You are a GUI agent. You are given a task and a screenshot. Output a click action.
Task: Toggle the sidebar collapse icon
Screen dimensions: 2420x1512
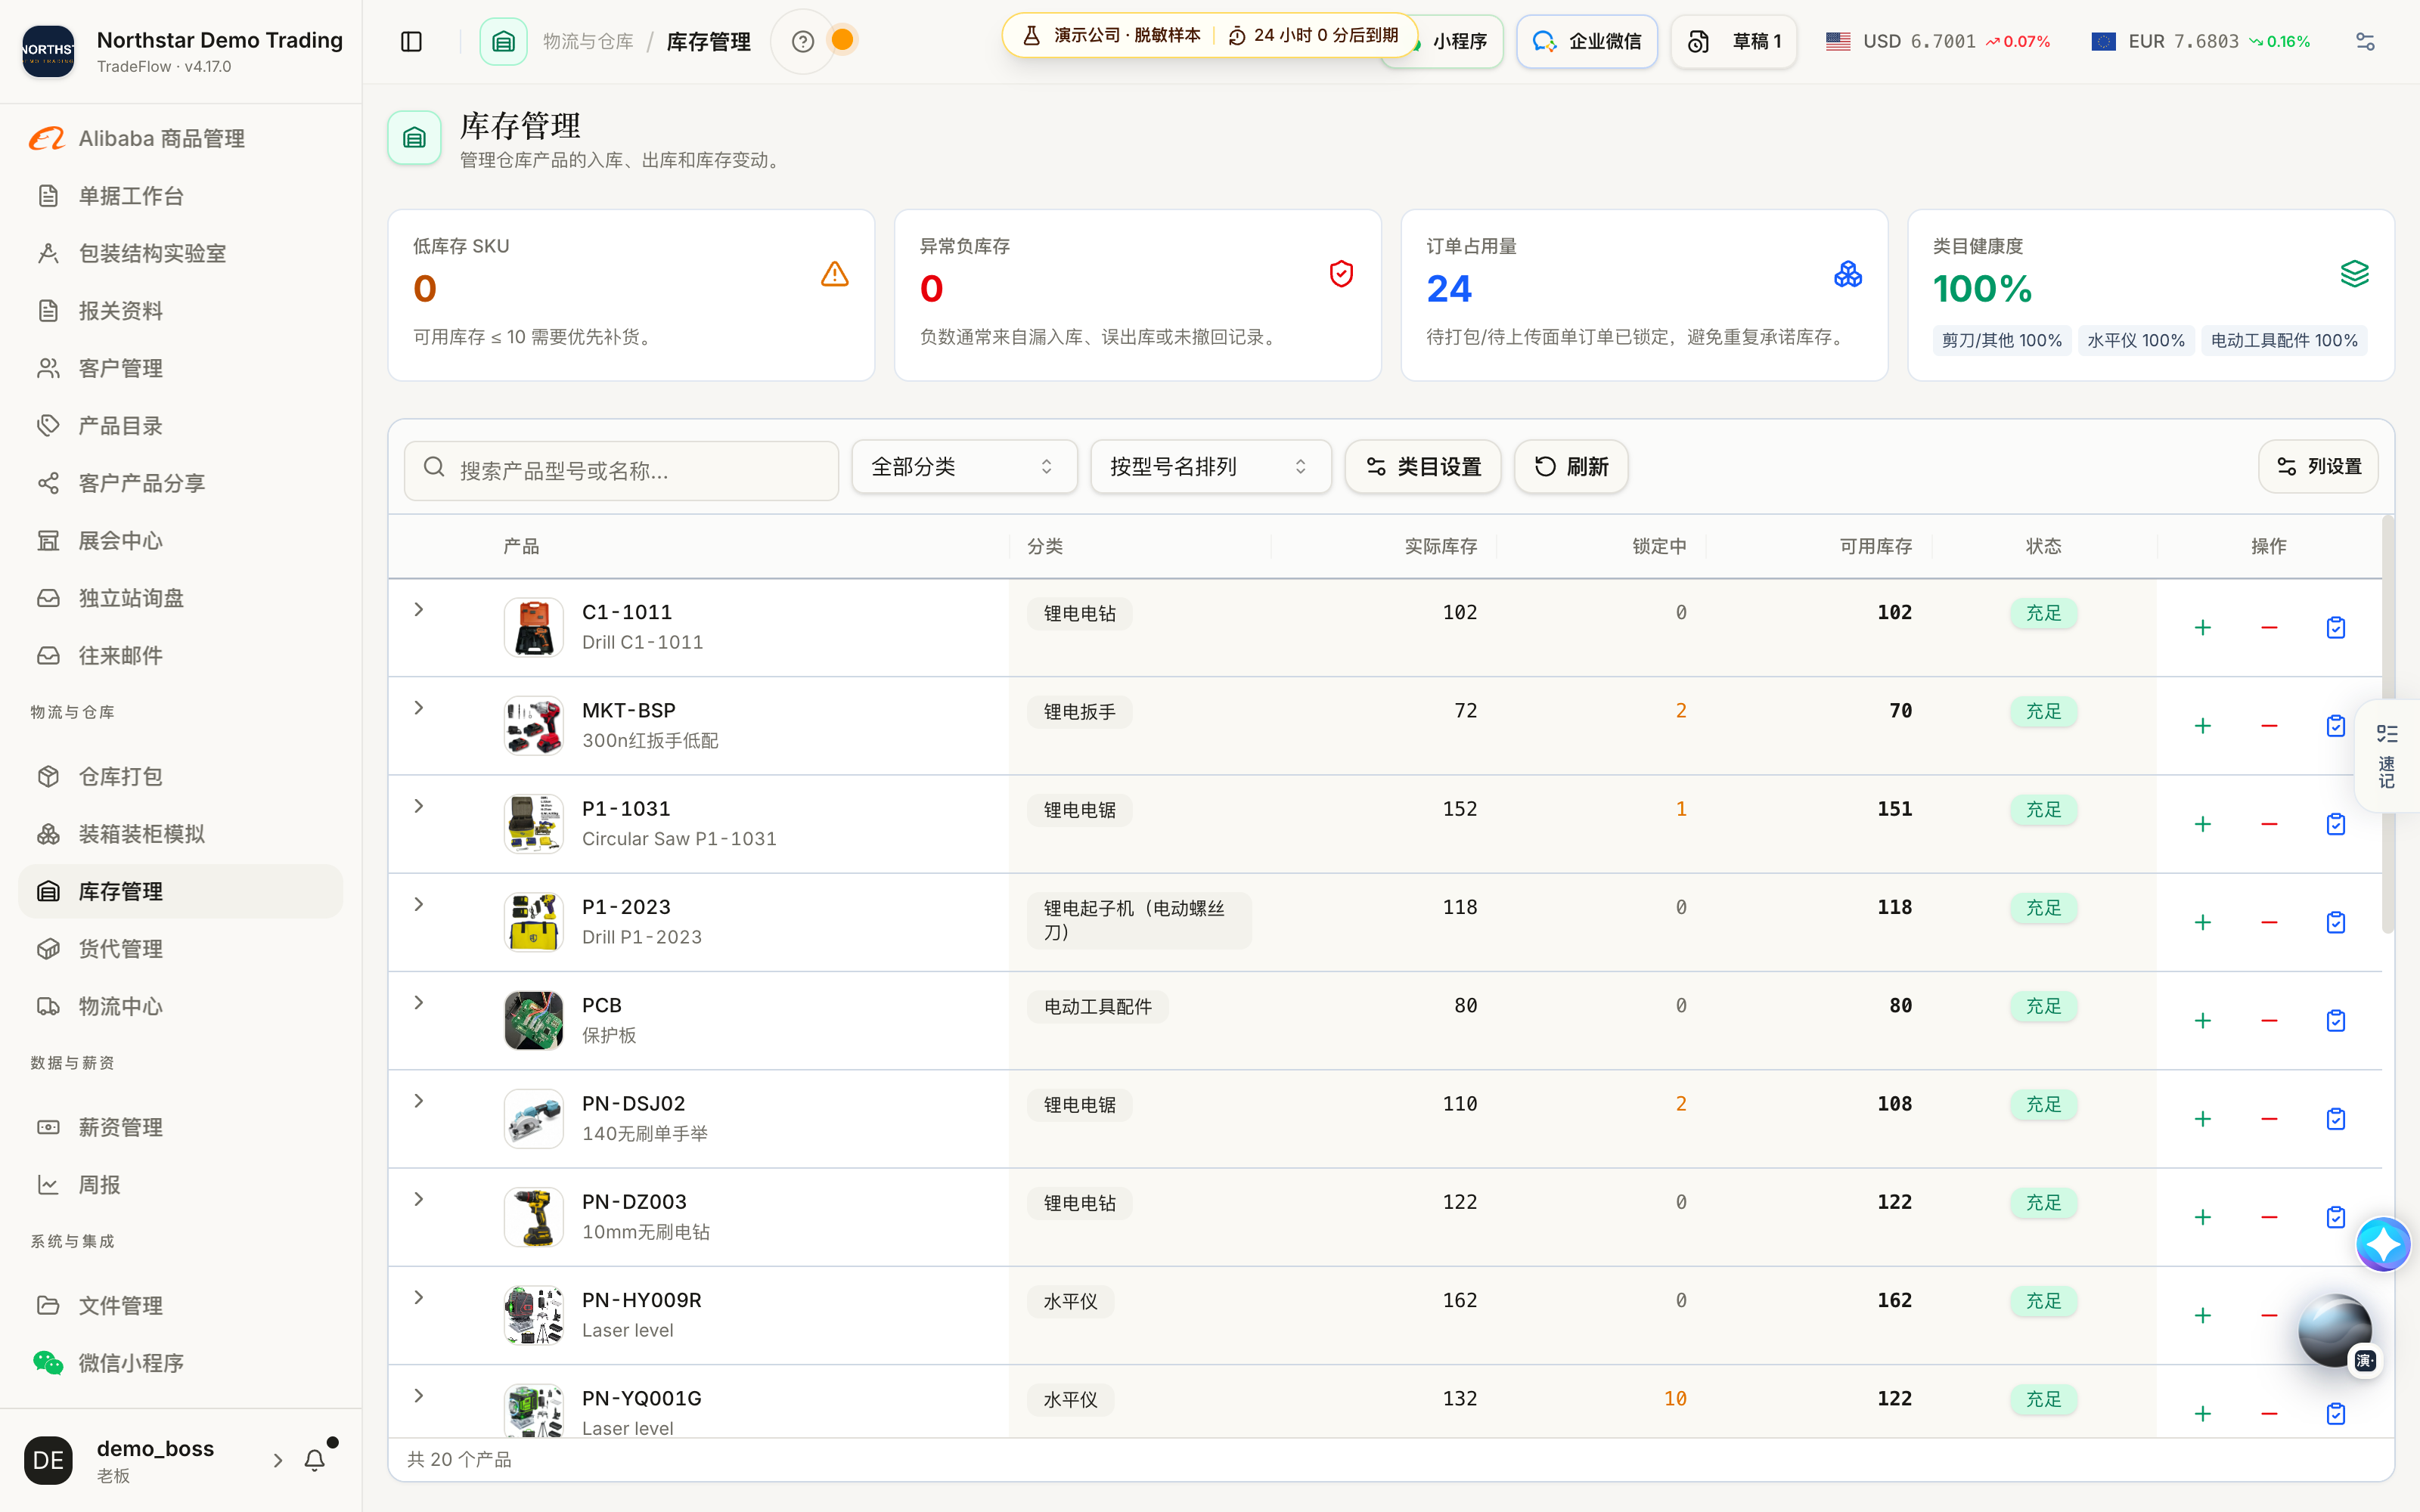click(x=411, y=41)
